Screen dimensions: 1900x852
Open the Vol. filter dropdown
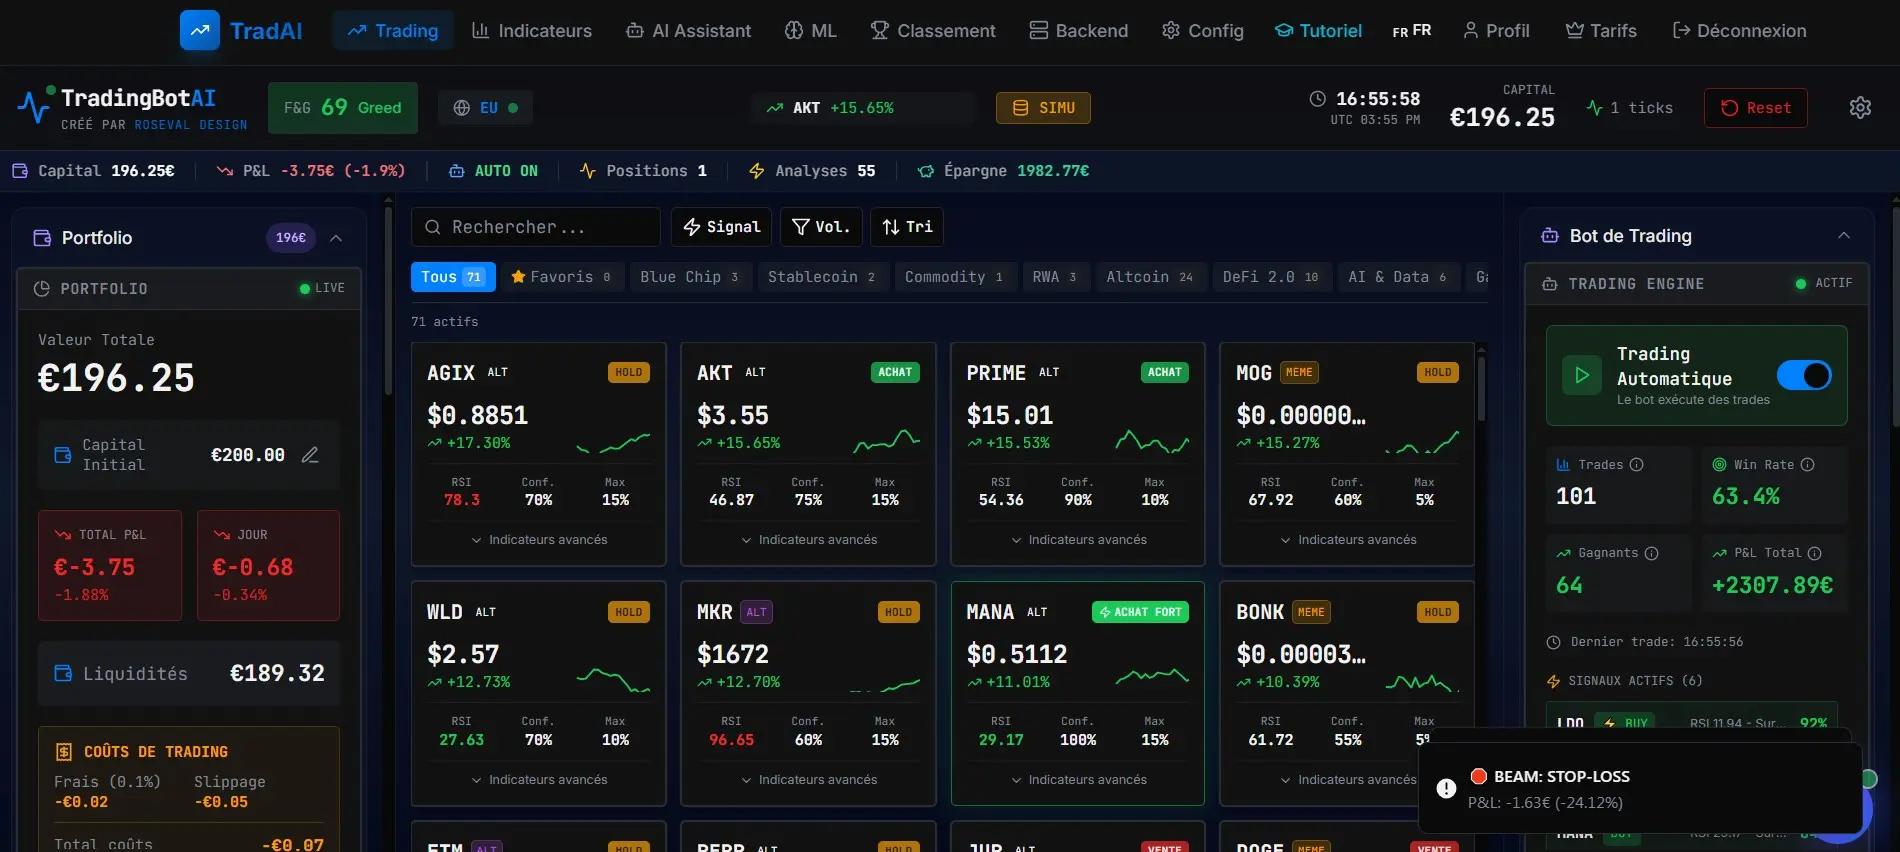[x=821, y=227]
